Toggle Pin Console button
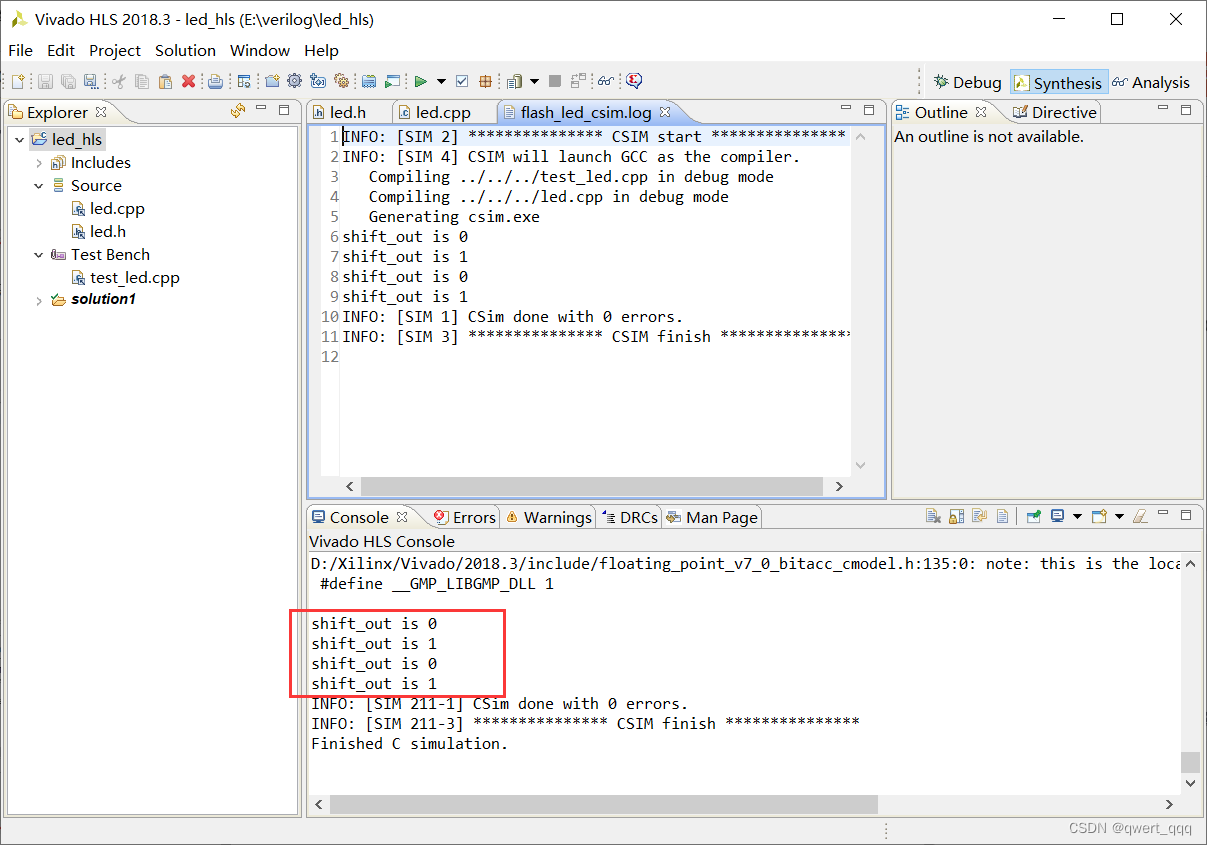This screenshot has height=845, width=1207. coord(1034,516)
